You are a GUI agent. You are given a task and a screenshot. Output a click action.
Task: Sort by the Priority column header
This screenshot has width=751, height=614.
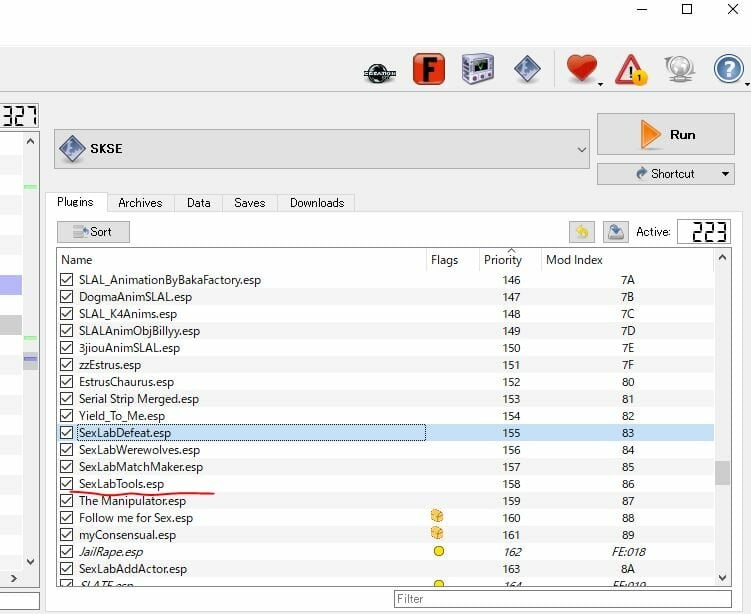coord(510,260)
